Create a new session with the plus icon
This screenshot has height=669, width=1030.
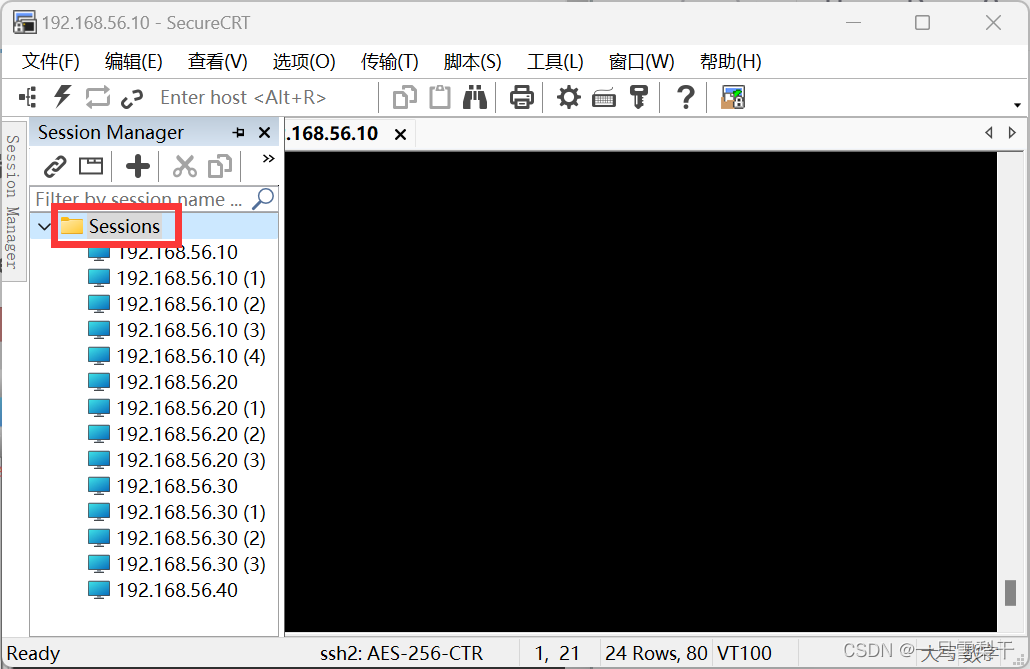[x=136, y=166]
